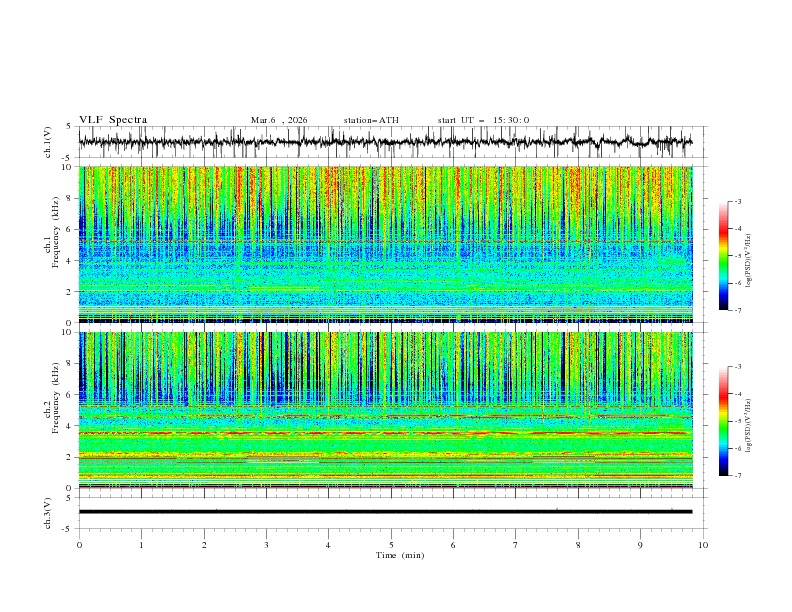Viewport: 792px width, 612px height.
Task: Click the 'start UT = 15:30:0' text
Action: [483, 120]
